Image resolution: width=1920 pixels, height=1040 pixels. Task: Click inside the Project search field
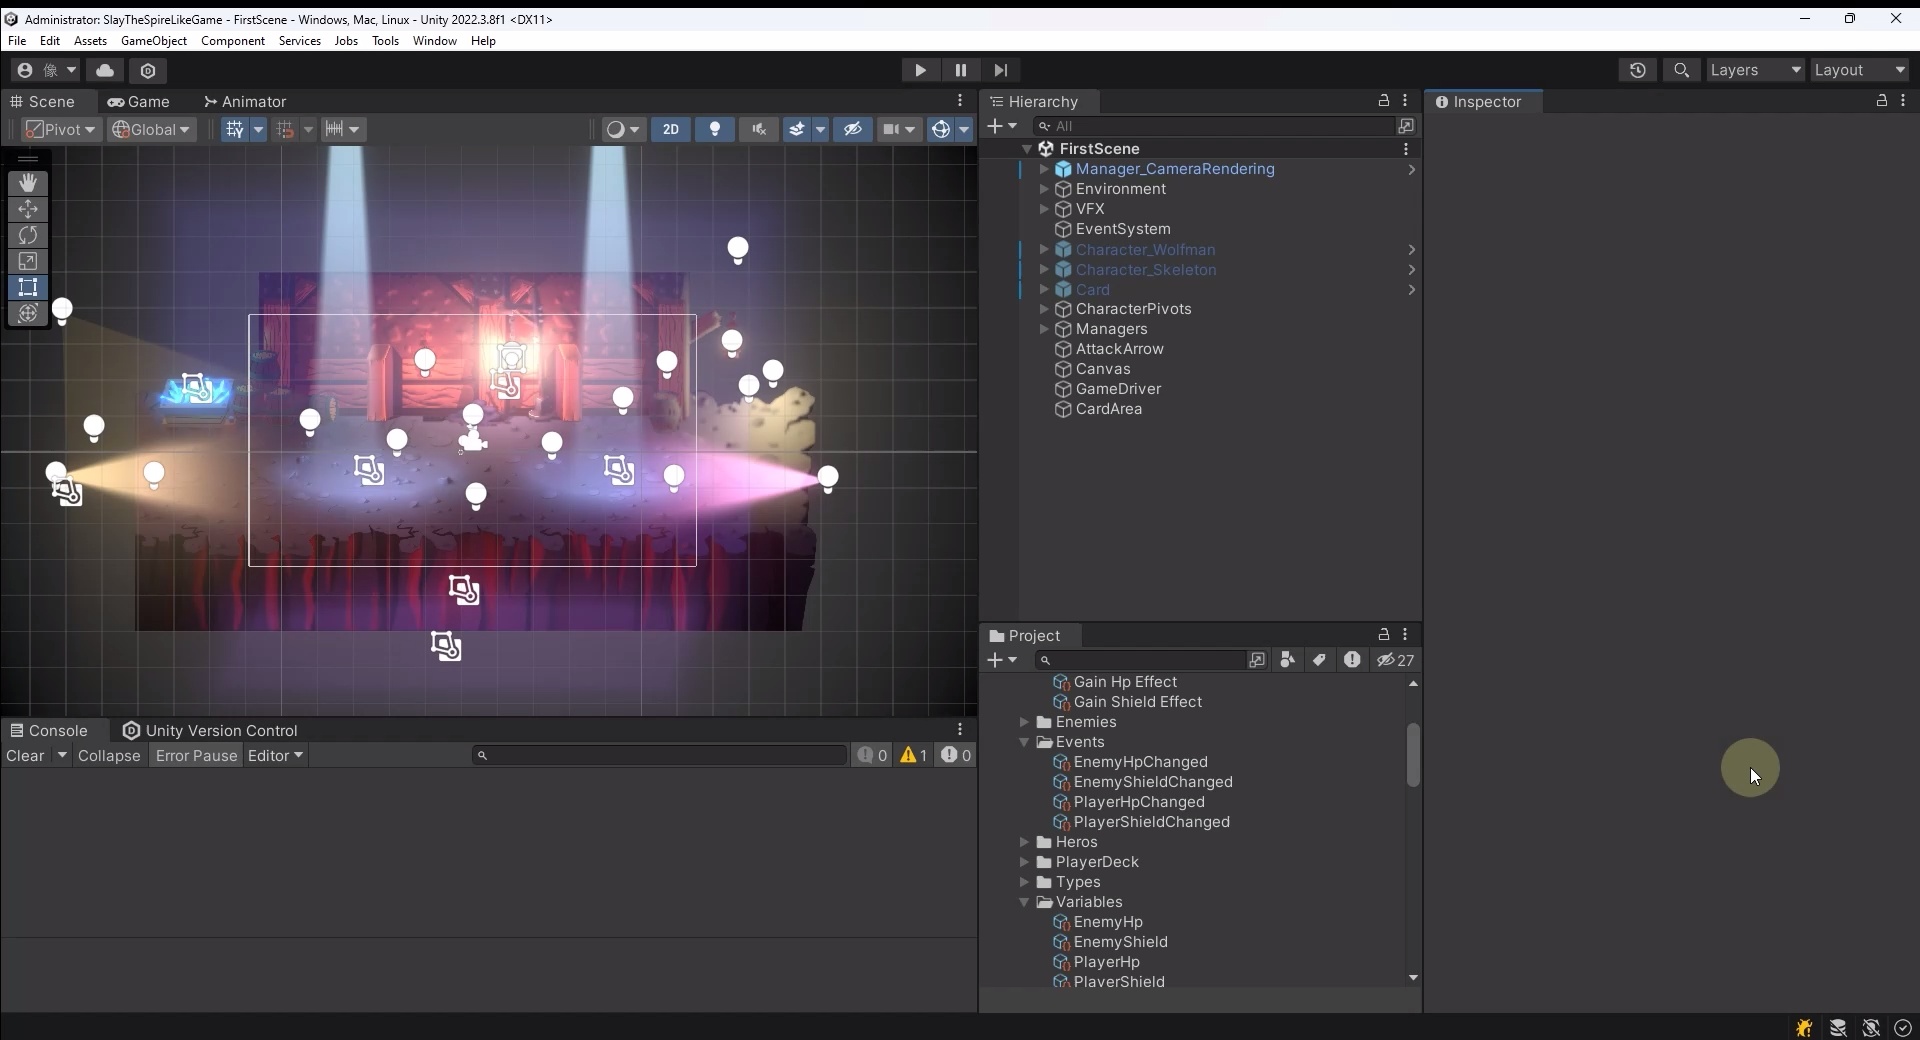1140,660
